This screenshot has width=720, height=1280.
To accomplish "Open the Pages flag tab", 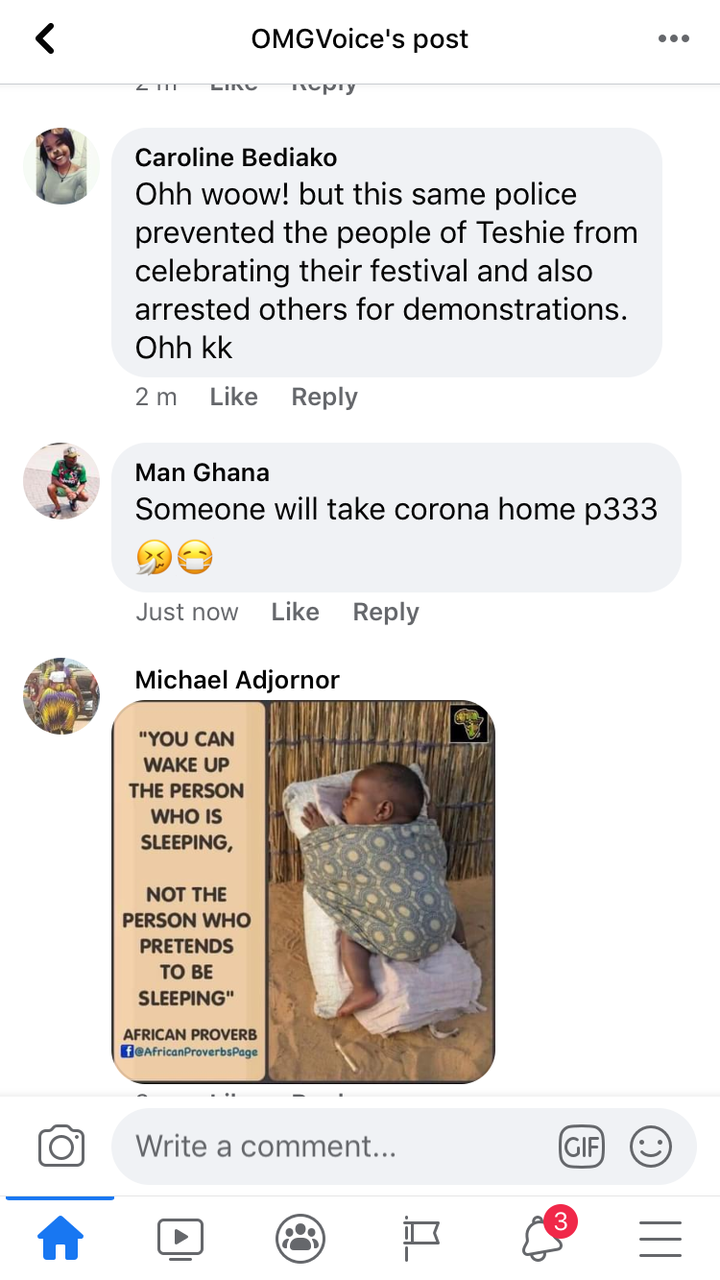I will click(x=421, y=1240).
